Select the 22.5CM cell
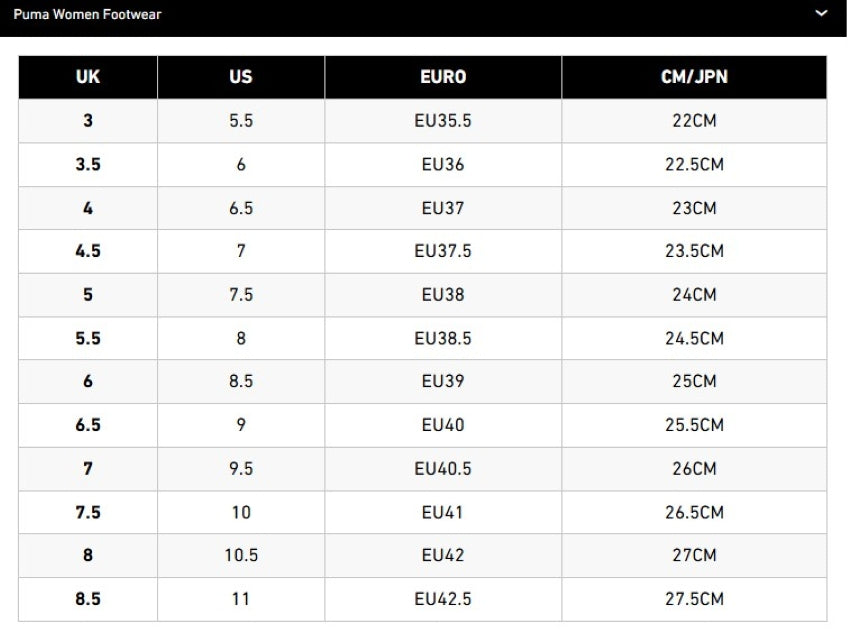 pos(694,165)
